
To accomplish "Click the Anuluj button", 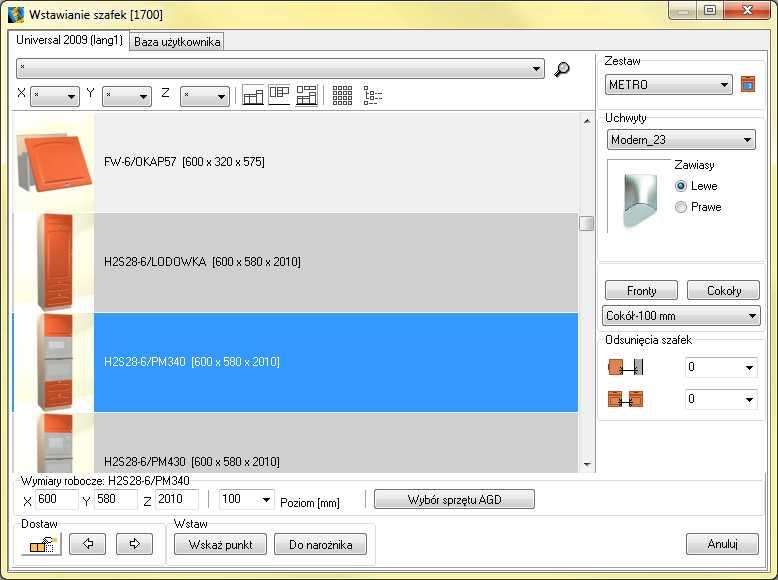I will tap(722, 544).
